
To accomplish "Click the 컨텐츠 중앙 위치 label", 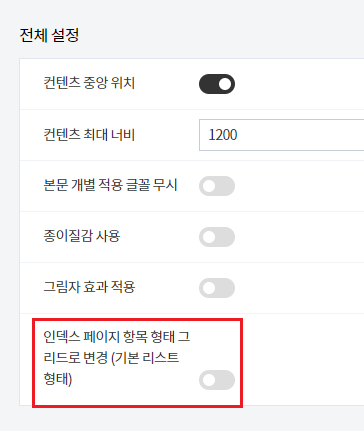I will click(89, 83).
